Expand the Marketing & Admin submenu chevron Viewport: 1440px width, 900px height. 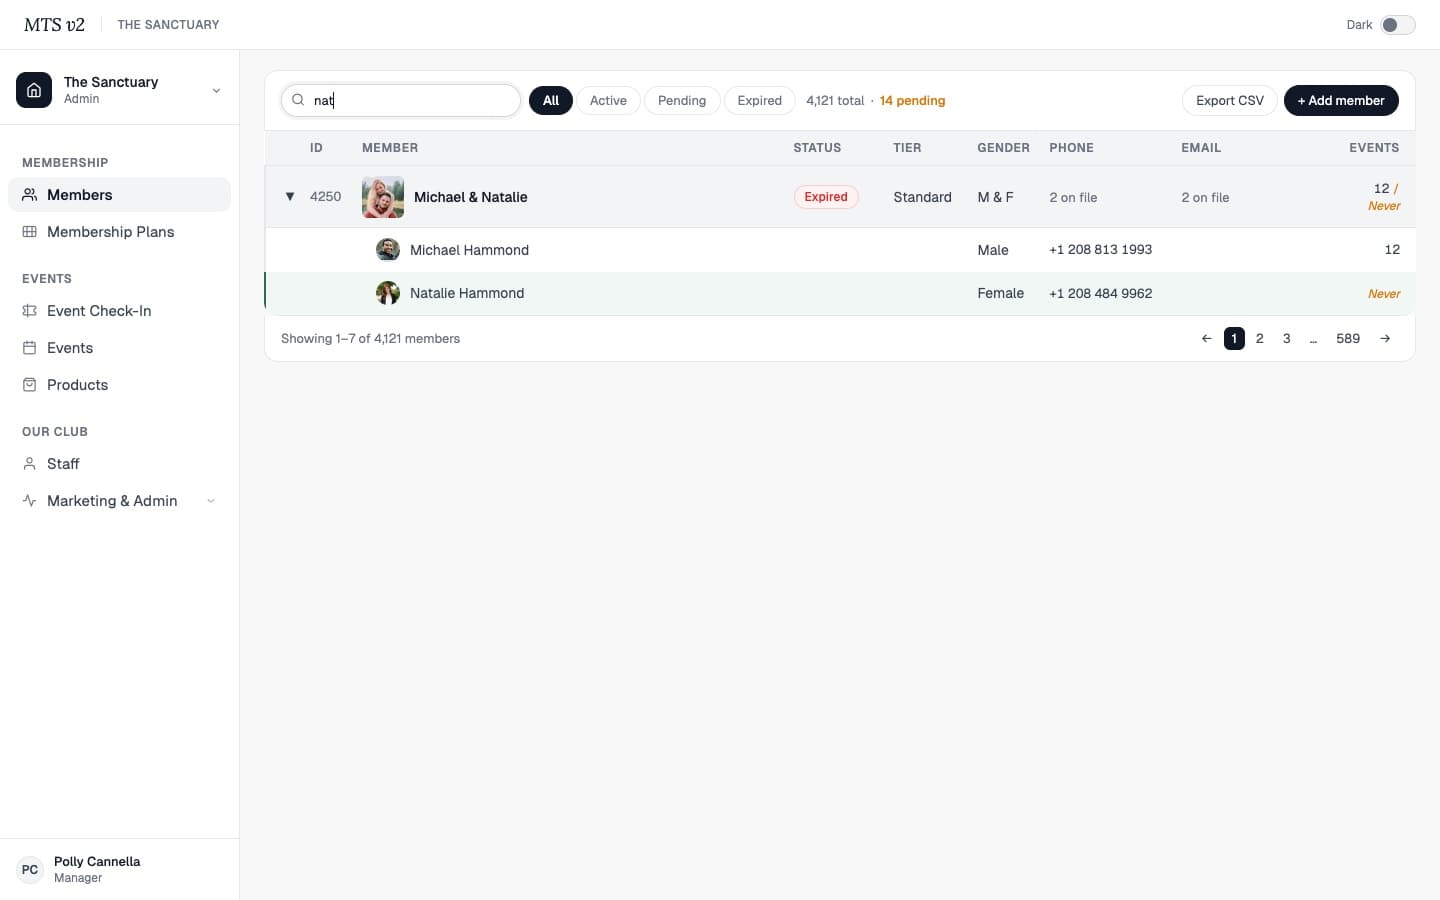pyautogui.click(x=211, y=501)
